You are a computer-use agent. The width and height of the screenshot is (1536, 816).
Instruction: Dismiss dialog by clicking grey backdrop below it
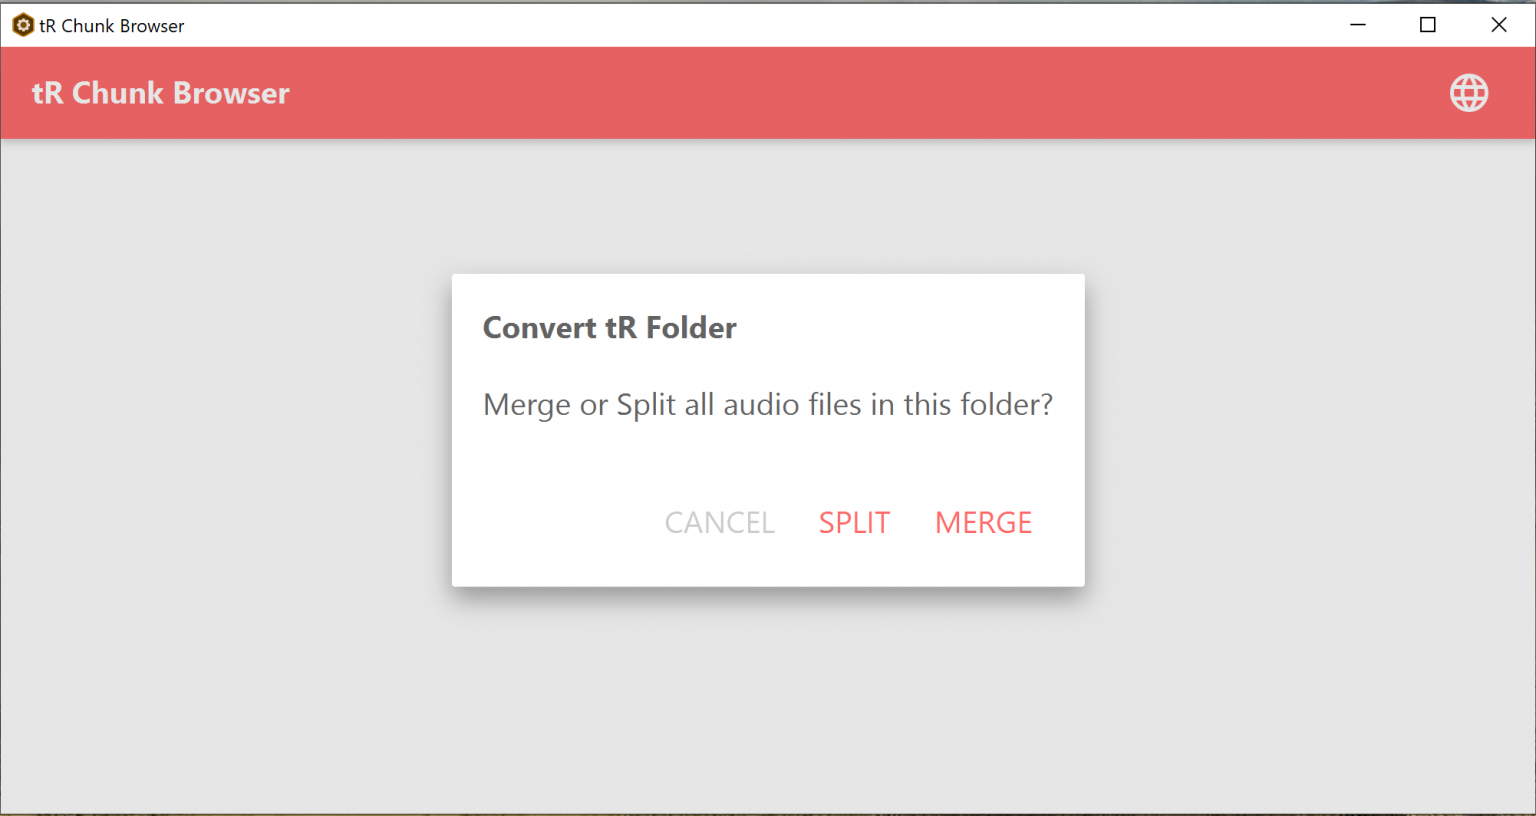[768, 700]
